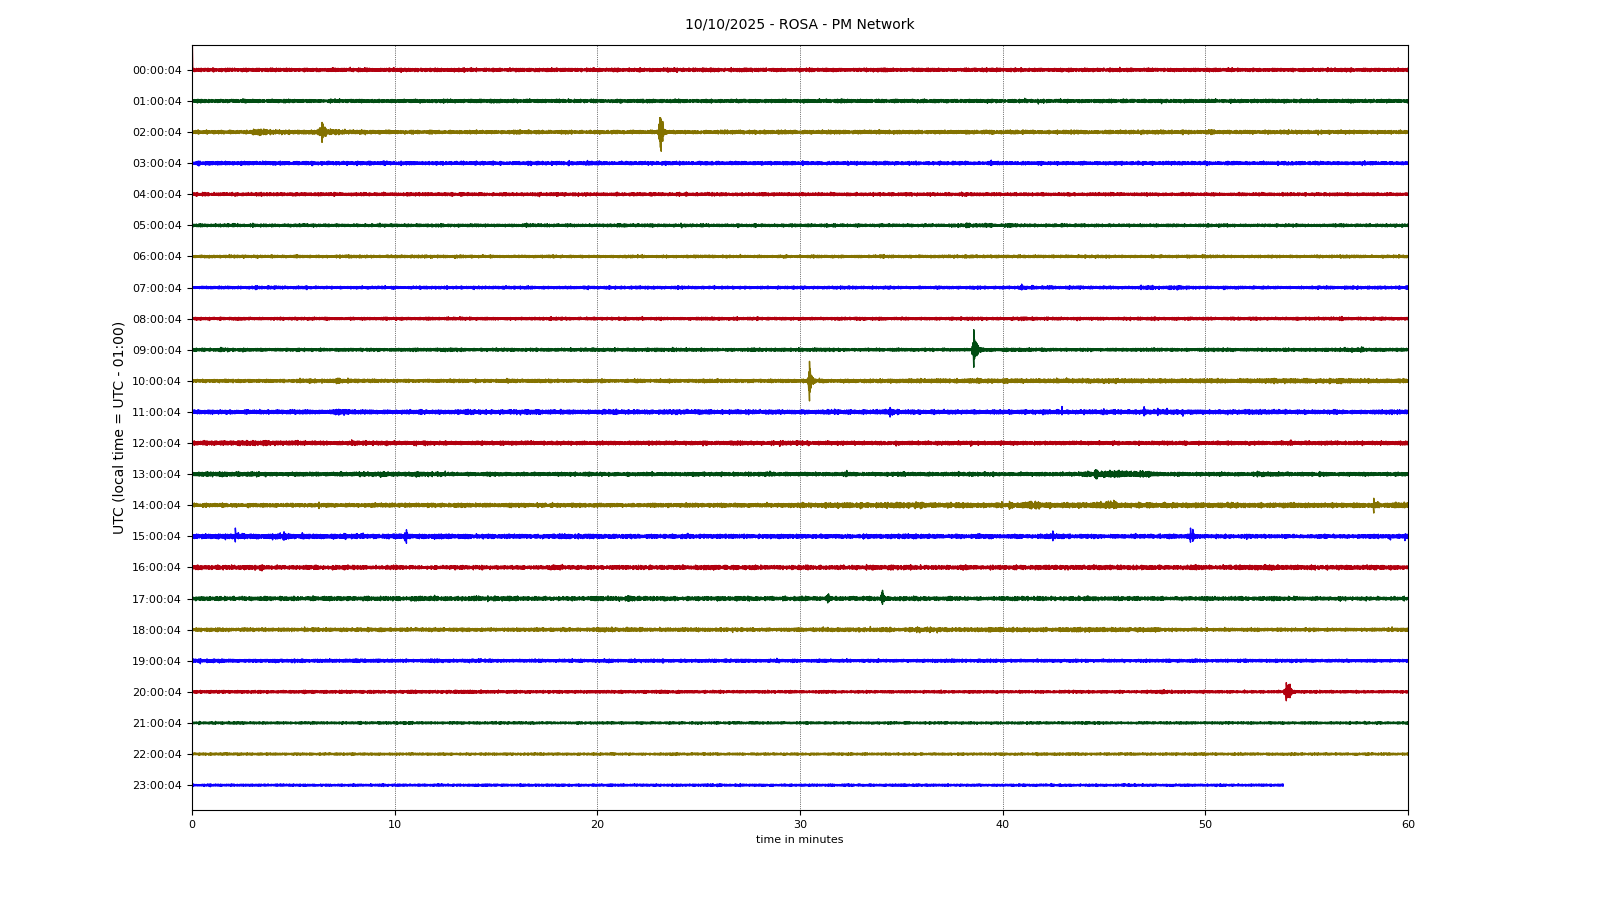Click the spike on the 10:00:04 trace
1600x900 pixels.
click(809, 380)
